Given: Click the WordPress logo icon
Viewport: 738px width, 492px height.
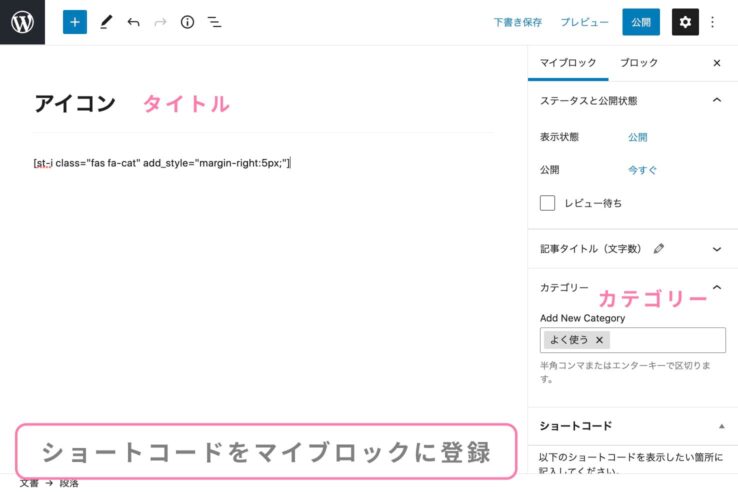Looking at the screenshot, I should tap(22, 22).
